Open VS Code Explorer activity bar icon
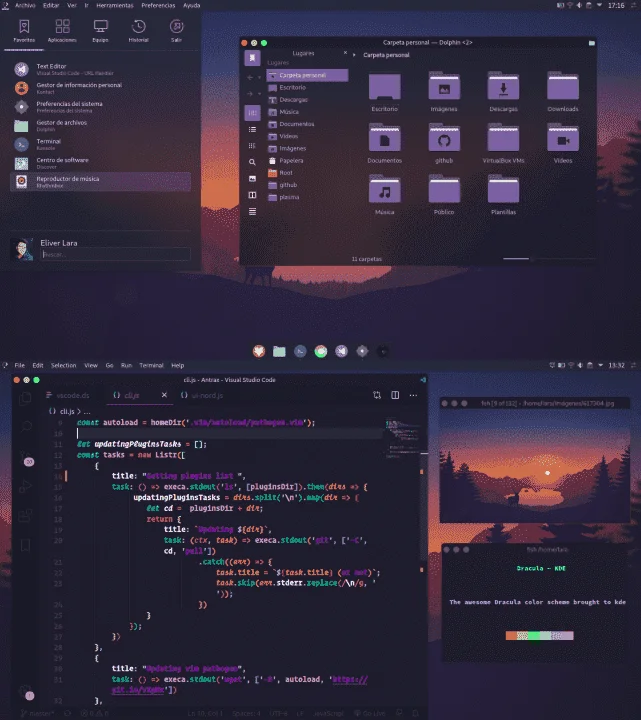Image resolution: width=641 pixels, height=720 pixels. point(26,398)
